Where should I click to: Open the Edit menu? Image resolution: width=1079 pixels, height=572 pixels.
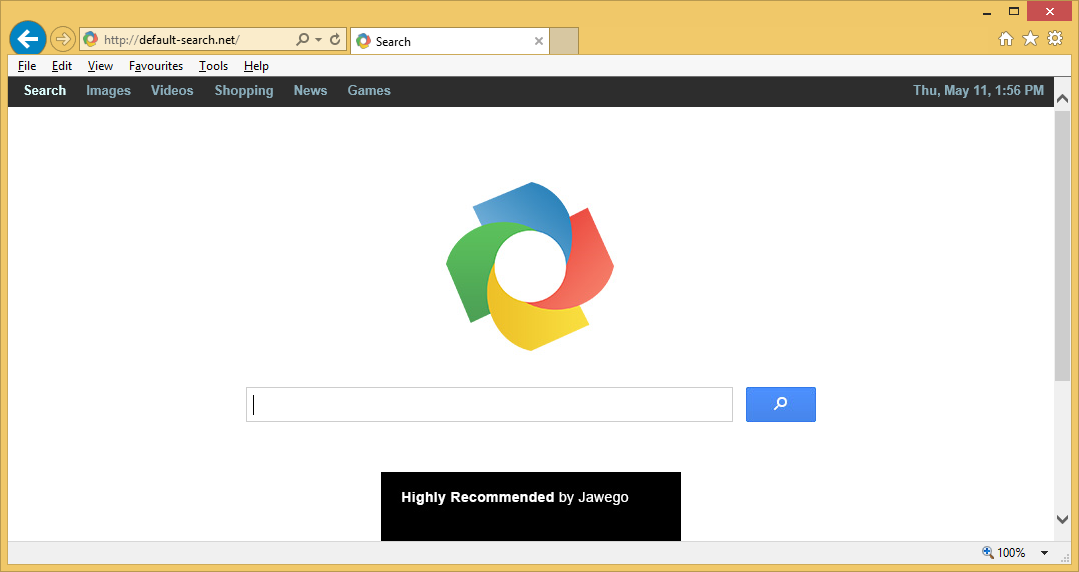click(62, 66)
